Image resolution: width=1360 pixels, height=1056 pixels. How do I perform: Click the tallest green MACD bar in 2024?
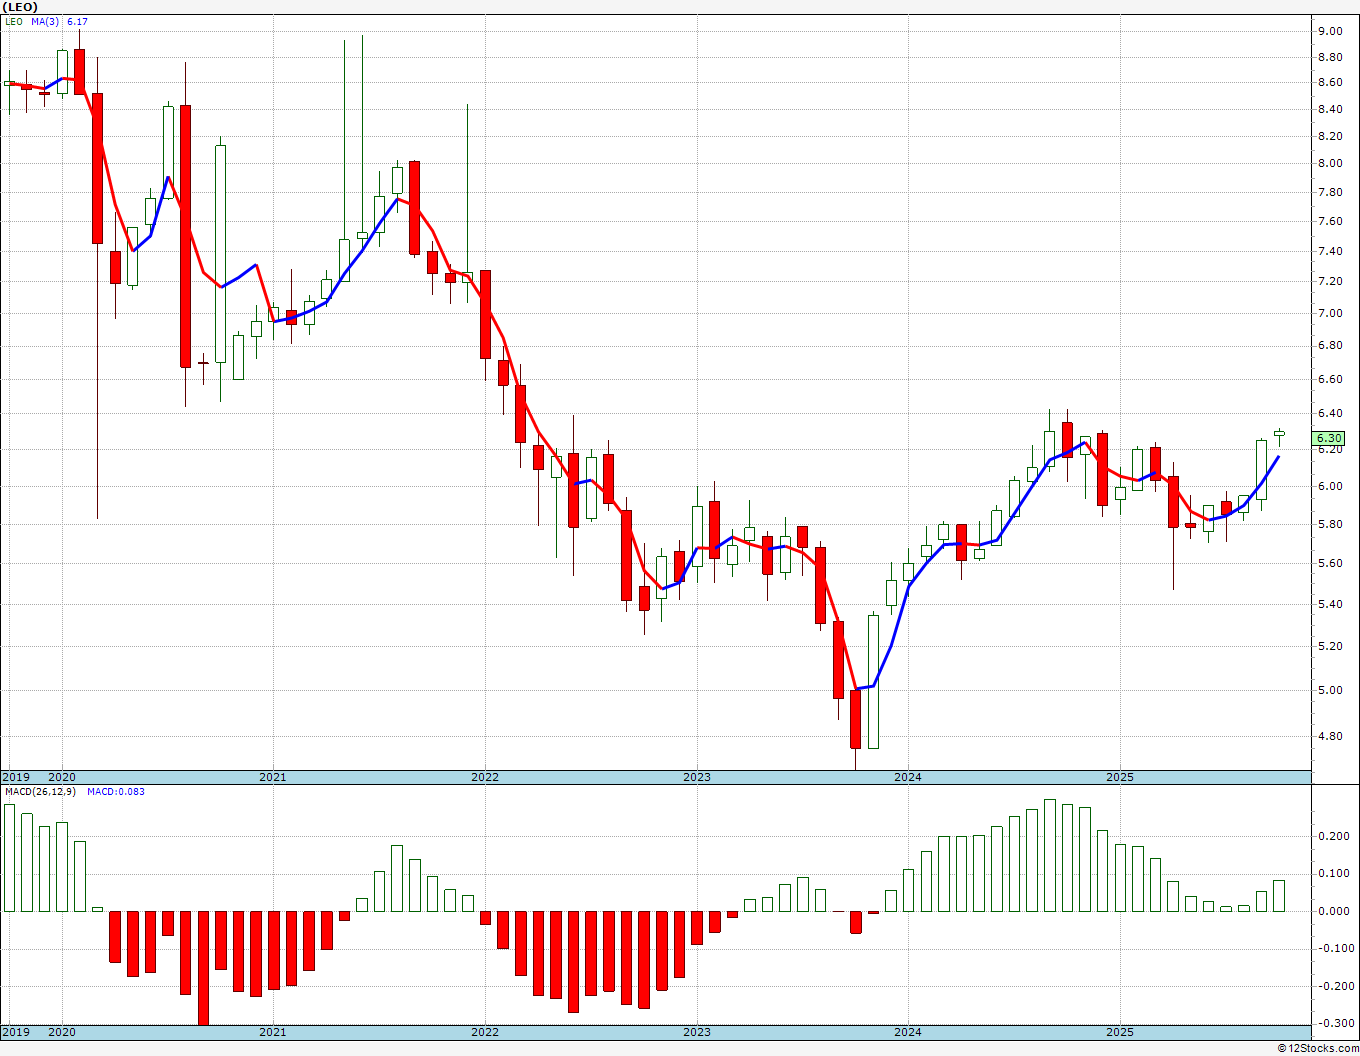point(1050,855)
